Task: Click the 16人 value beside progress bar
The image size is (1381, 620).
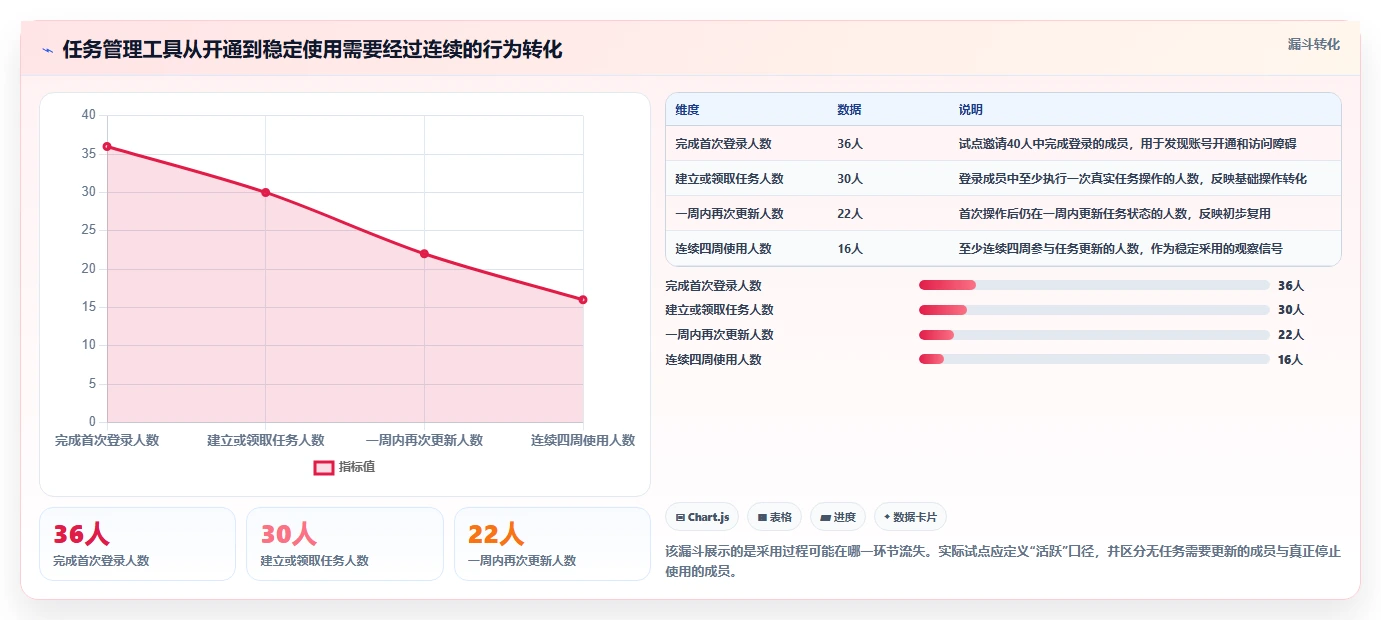Action: (x=1290, y=360)
